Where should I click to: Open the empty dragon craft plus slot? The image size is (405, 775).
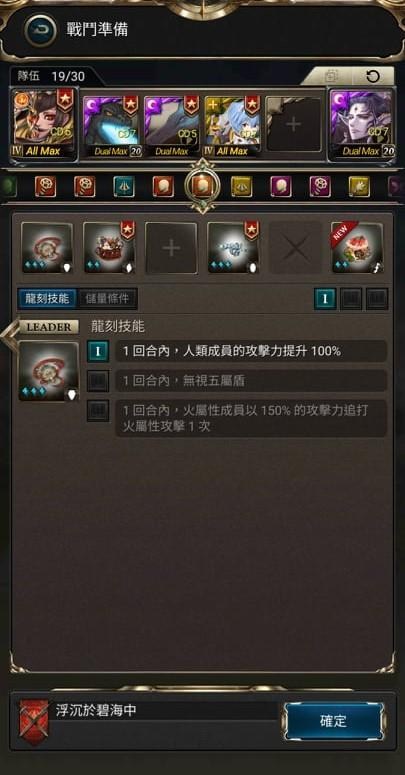point(171,248)
